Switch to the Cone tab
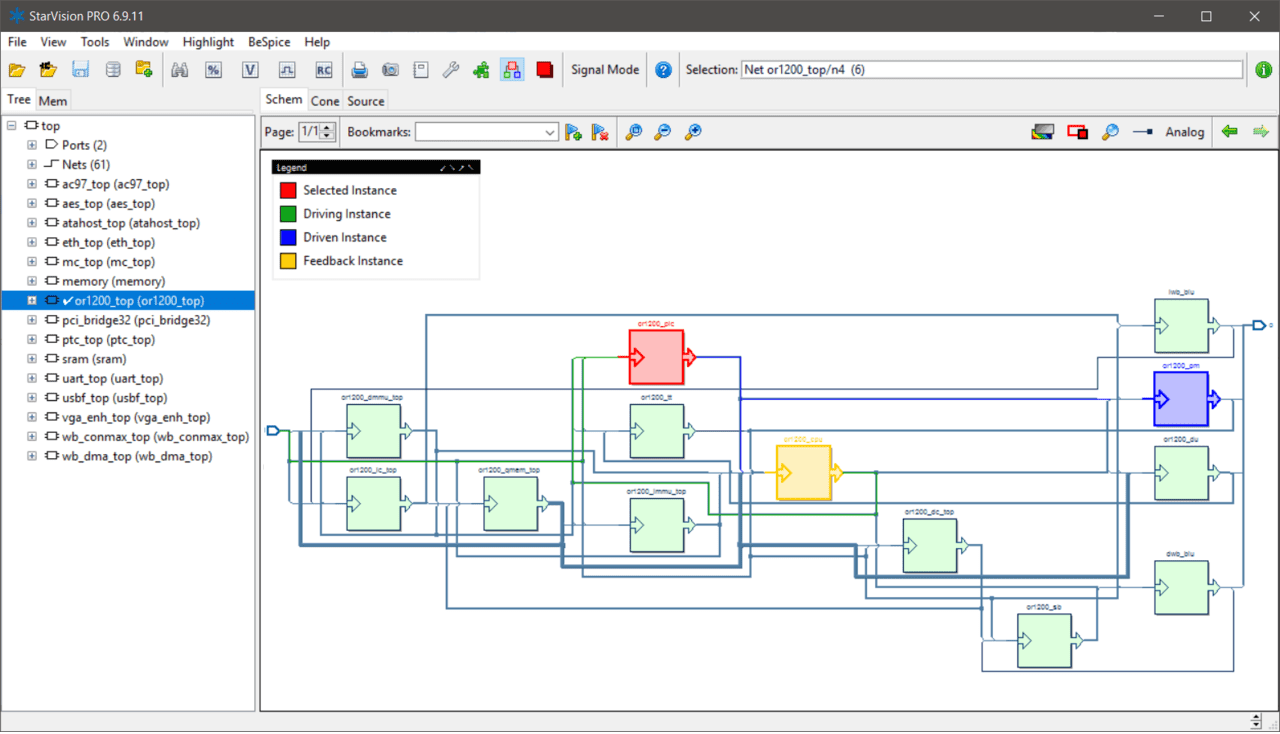 [x=325, y=101]
